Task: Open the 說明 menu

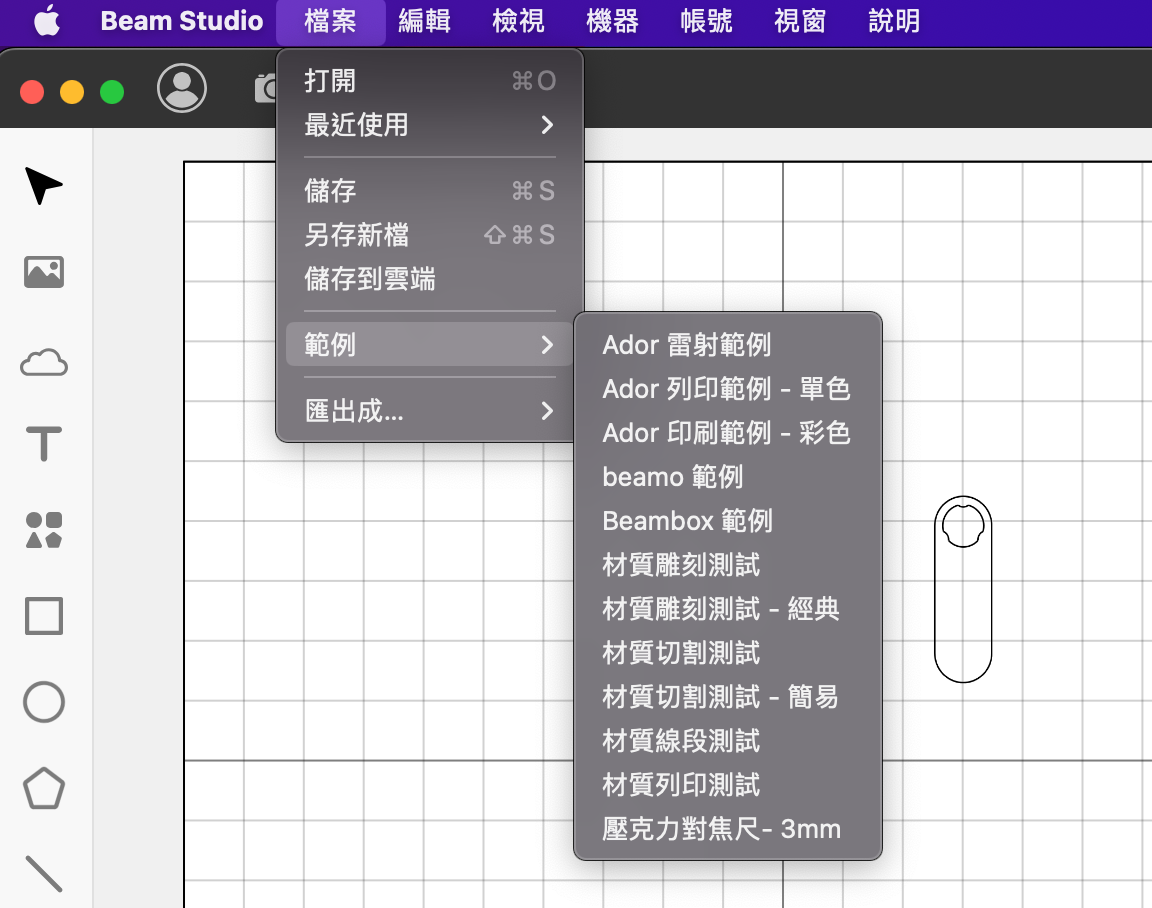Action: coord(894,21)
